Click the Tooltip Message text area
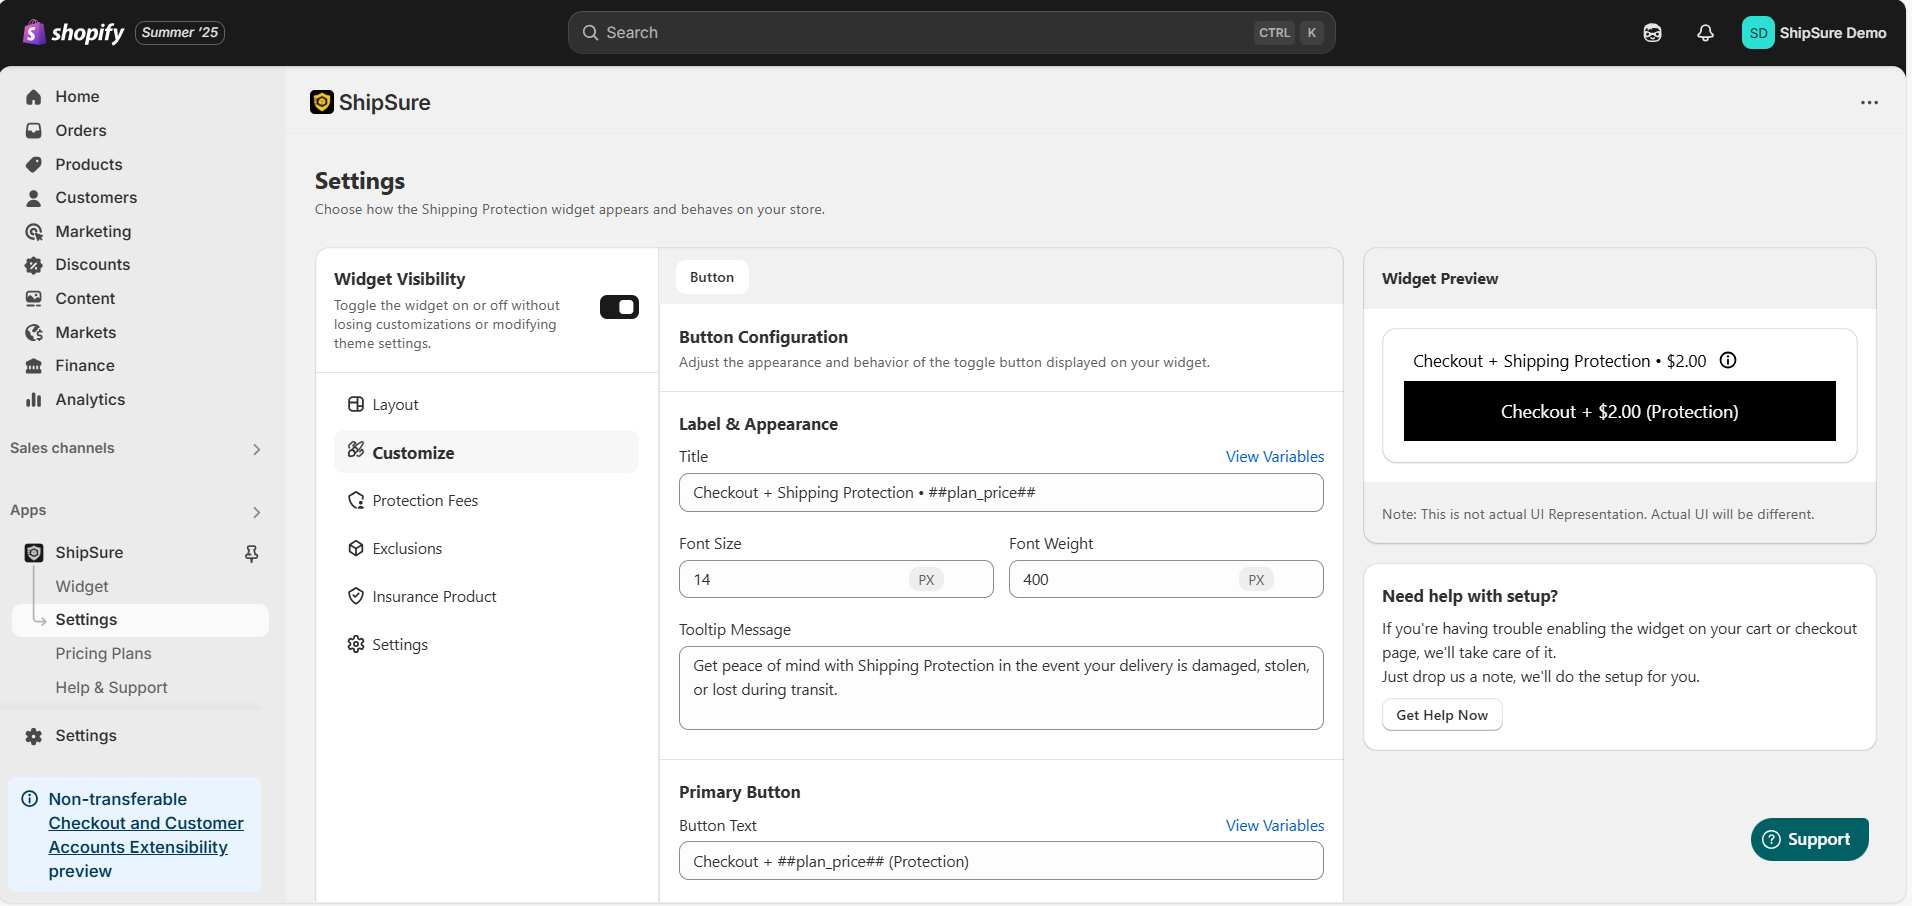1912x906 pixels. 1001,688
